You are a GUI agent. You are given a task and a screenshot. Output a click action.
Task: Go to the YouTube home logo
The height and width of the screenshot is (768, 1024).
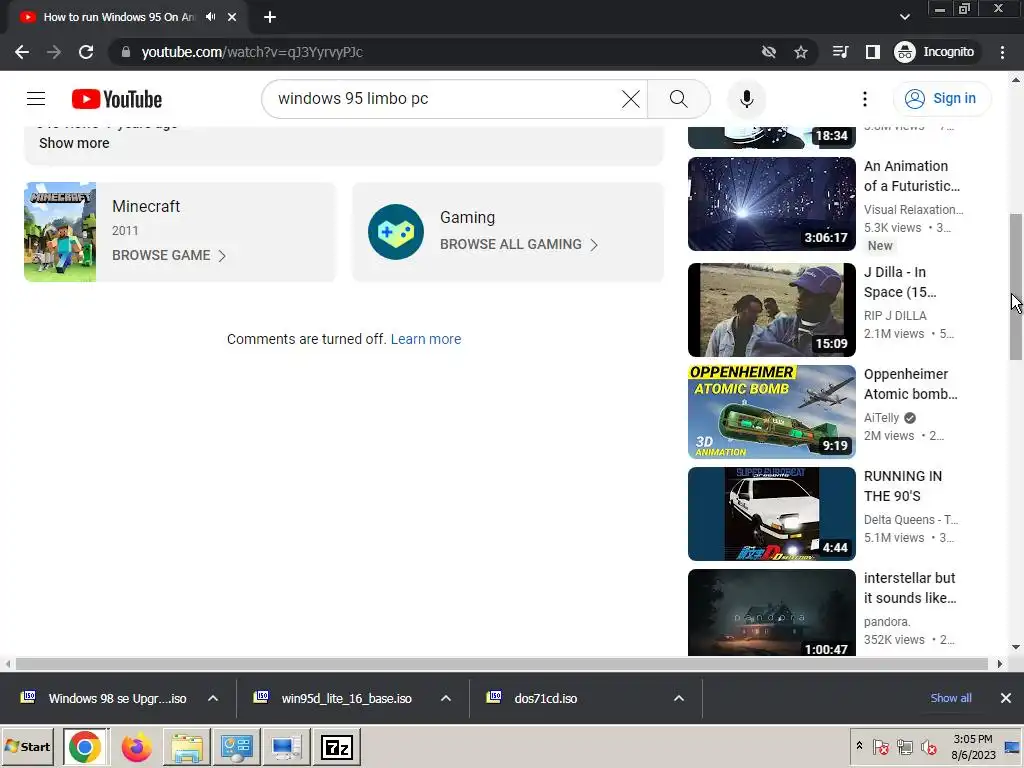click(117, 99)
